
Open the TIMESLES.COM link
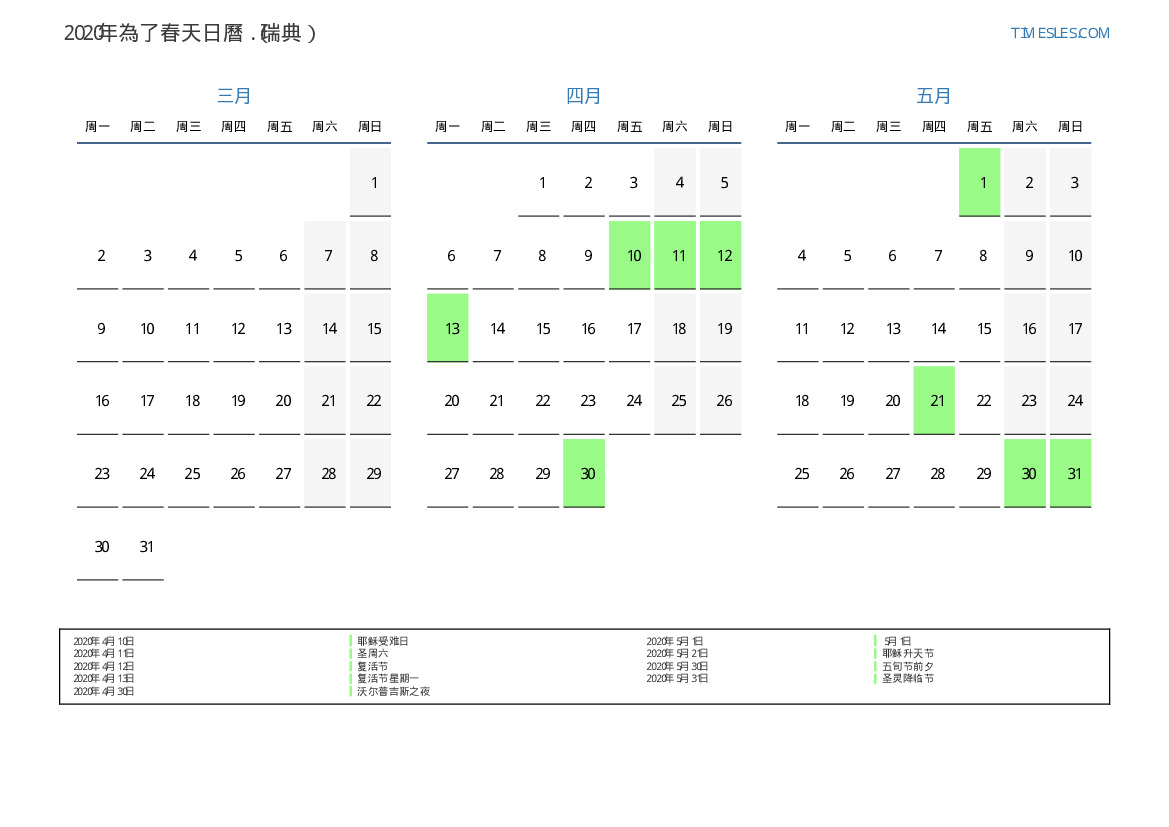tap(1059, 33)
